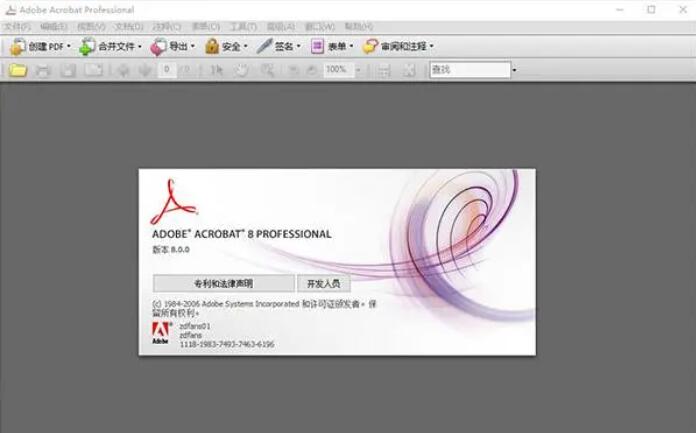Expand the 查找 search options arrow
The image size is (696, 433).
pyautogui.click(x=514, y=70)
